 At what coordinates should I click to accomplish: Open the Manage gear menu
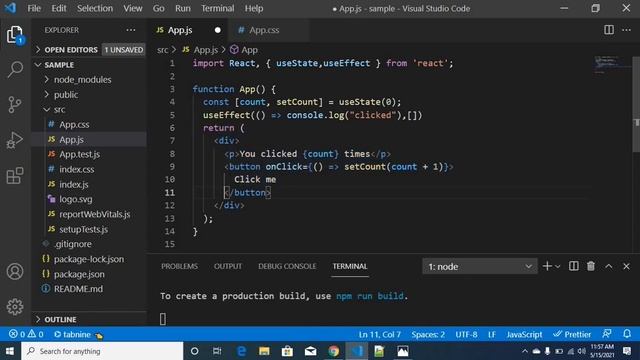pyautogui.click(x=15, y=307)
